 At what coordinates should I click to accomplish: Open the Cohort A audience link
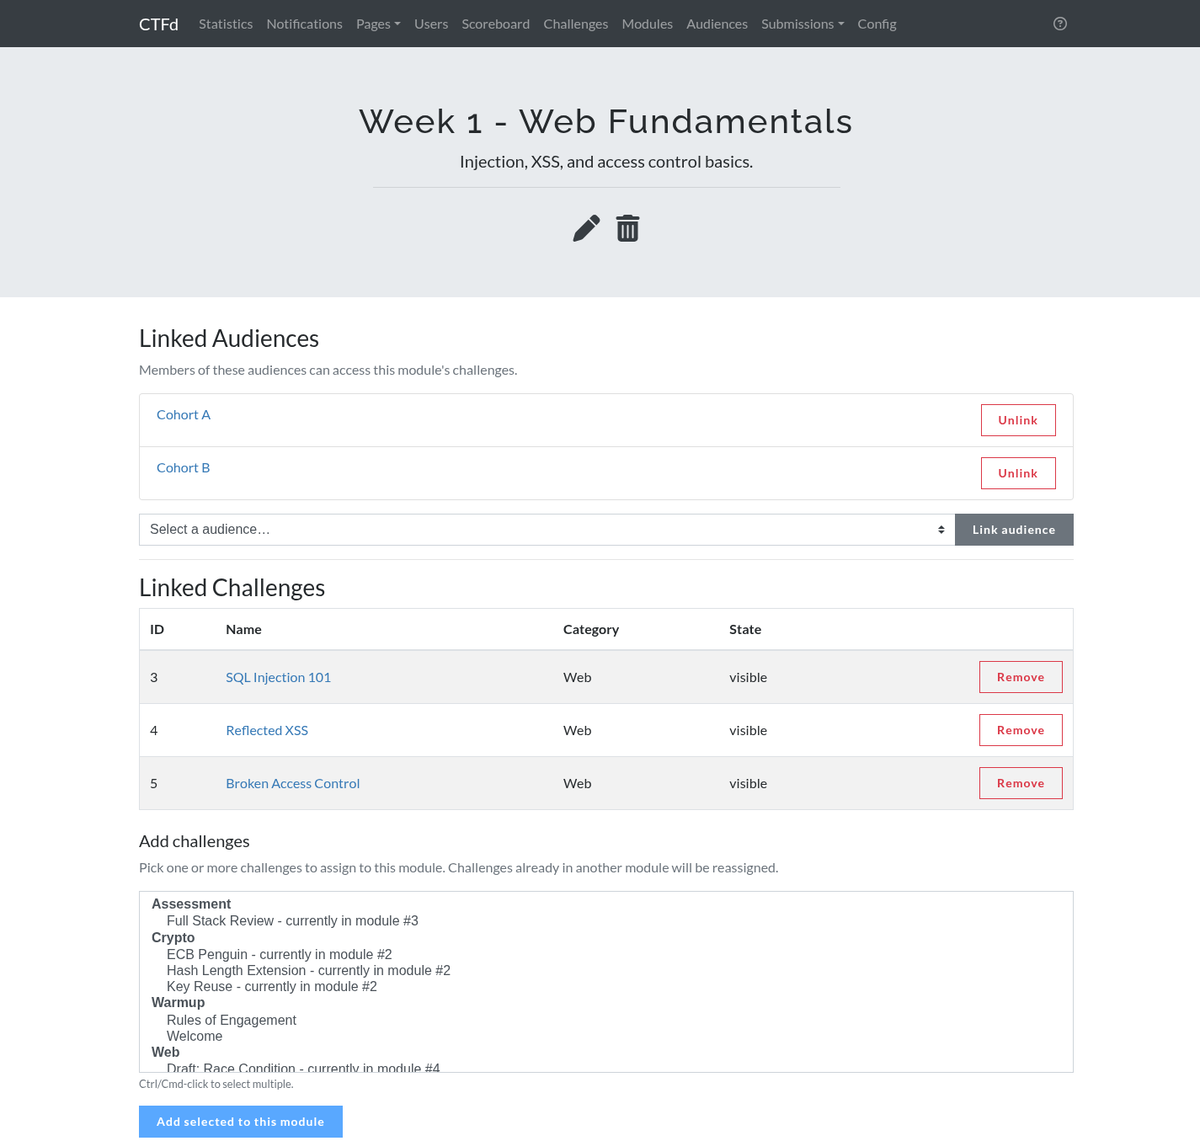(x=183, y=415)
